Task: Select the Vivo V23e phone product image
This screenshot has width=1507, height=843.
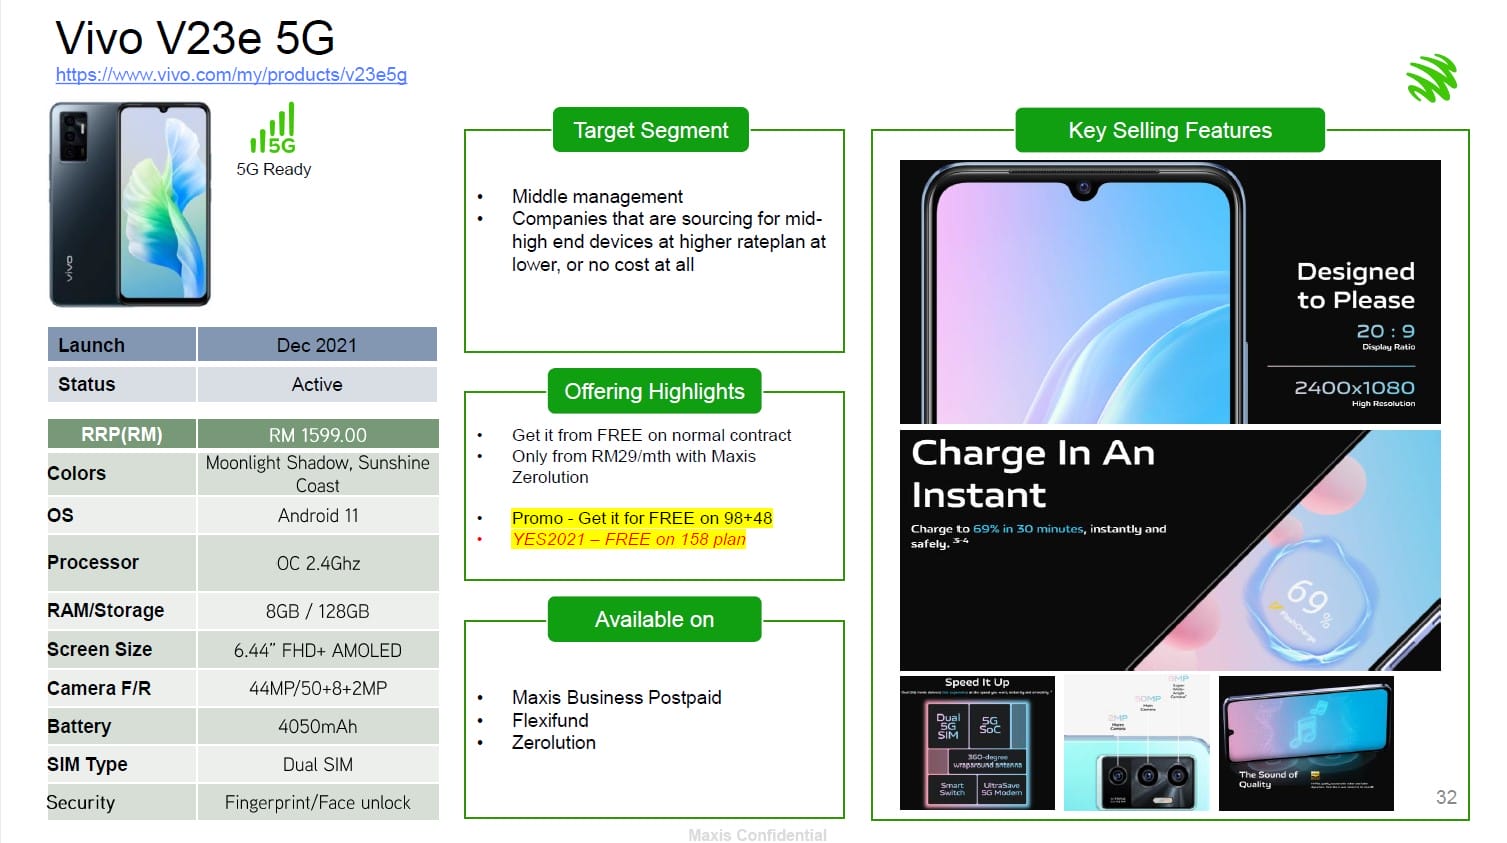Action: point(130,204)
